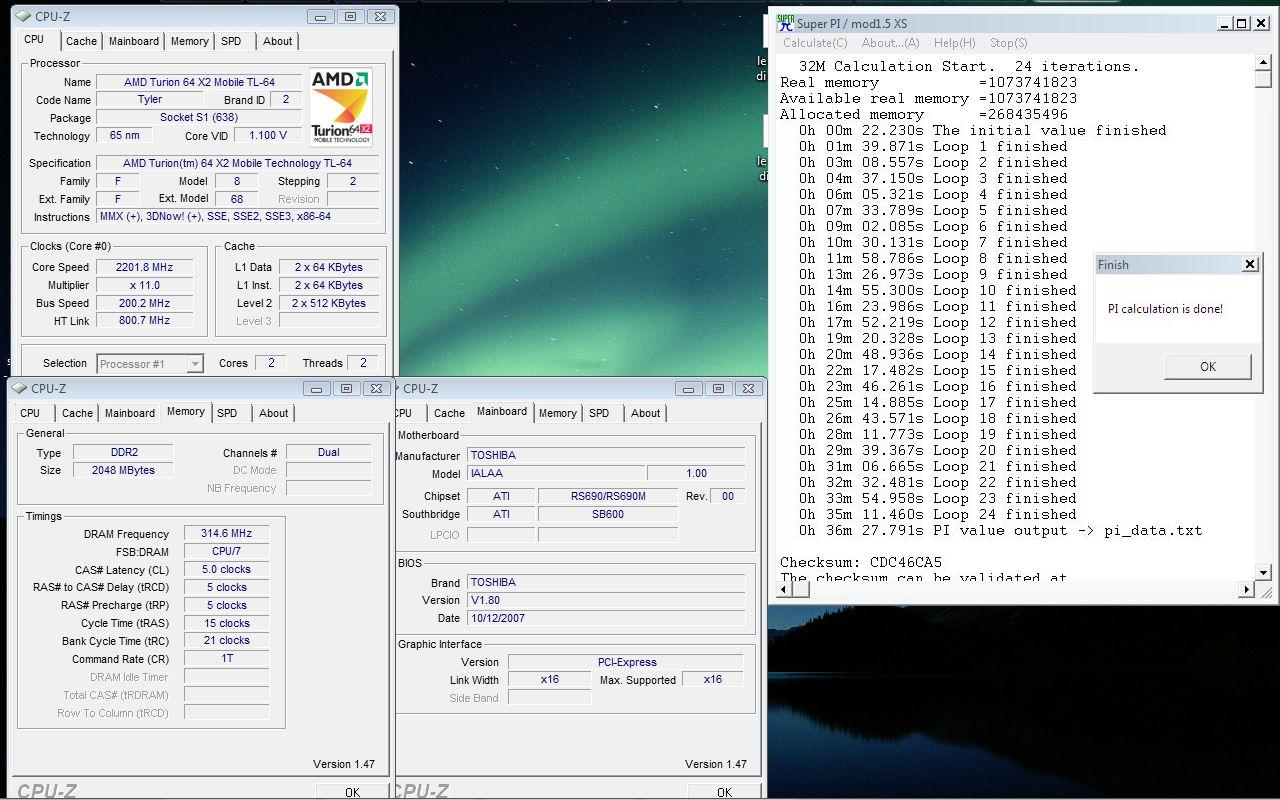
Task: Click the Code Name Tyler field
Action: 150,100
